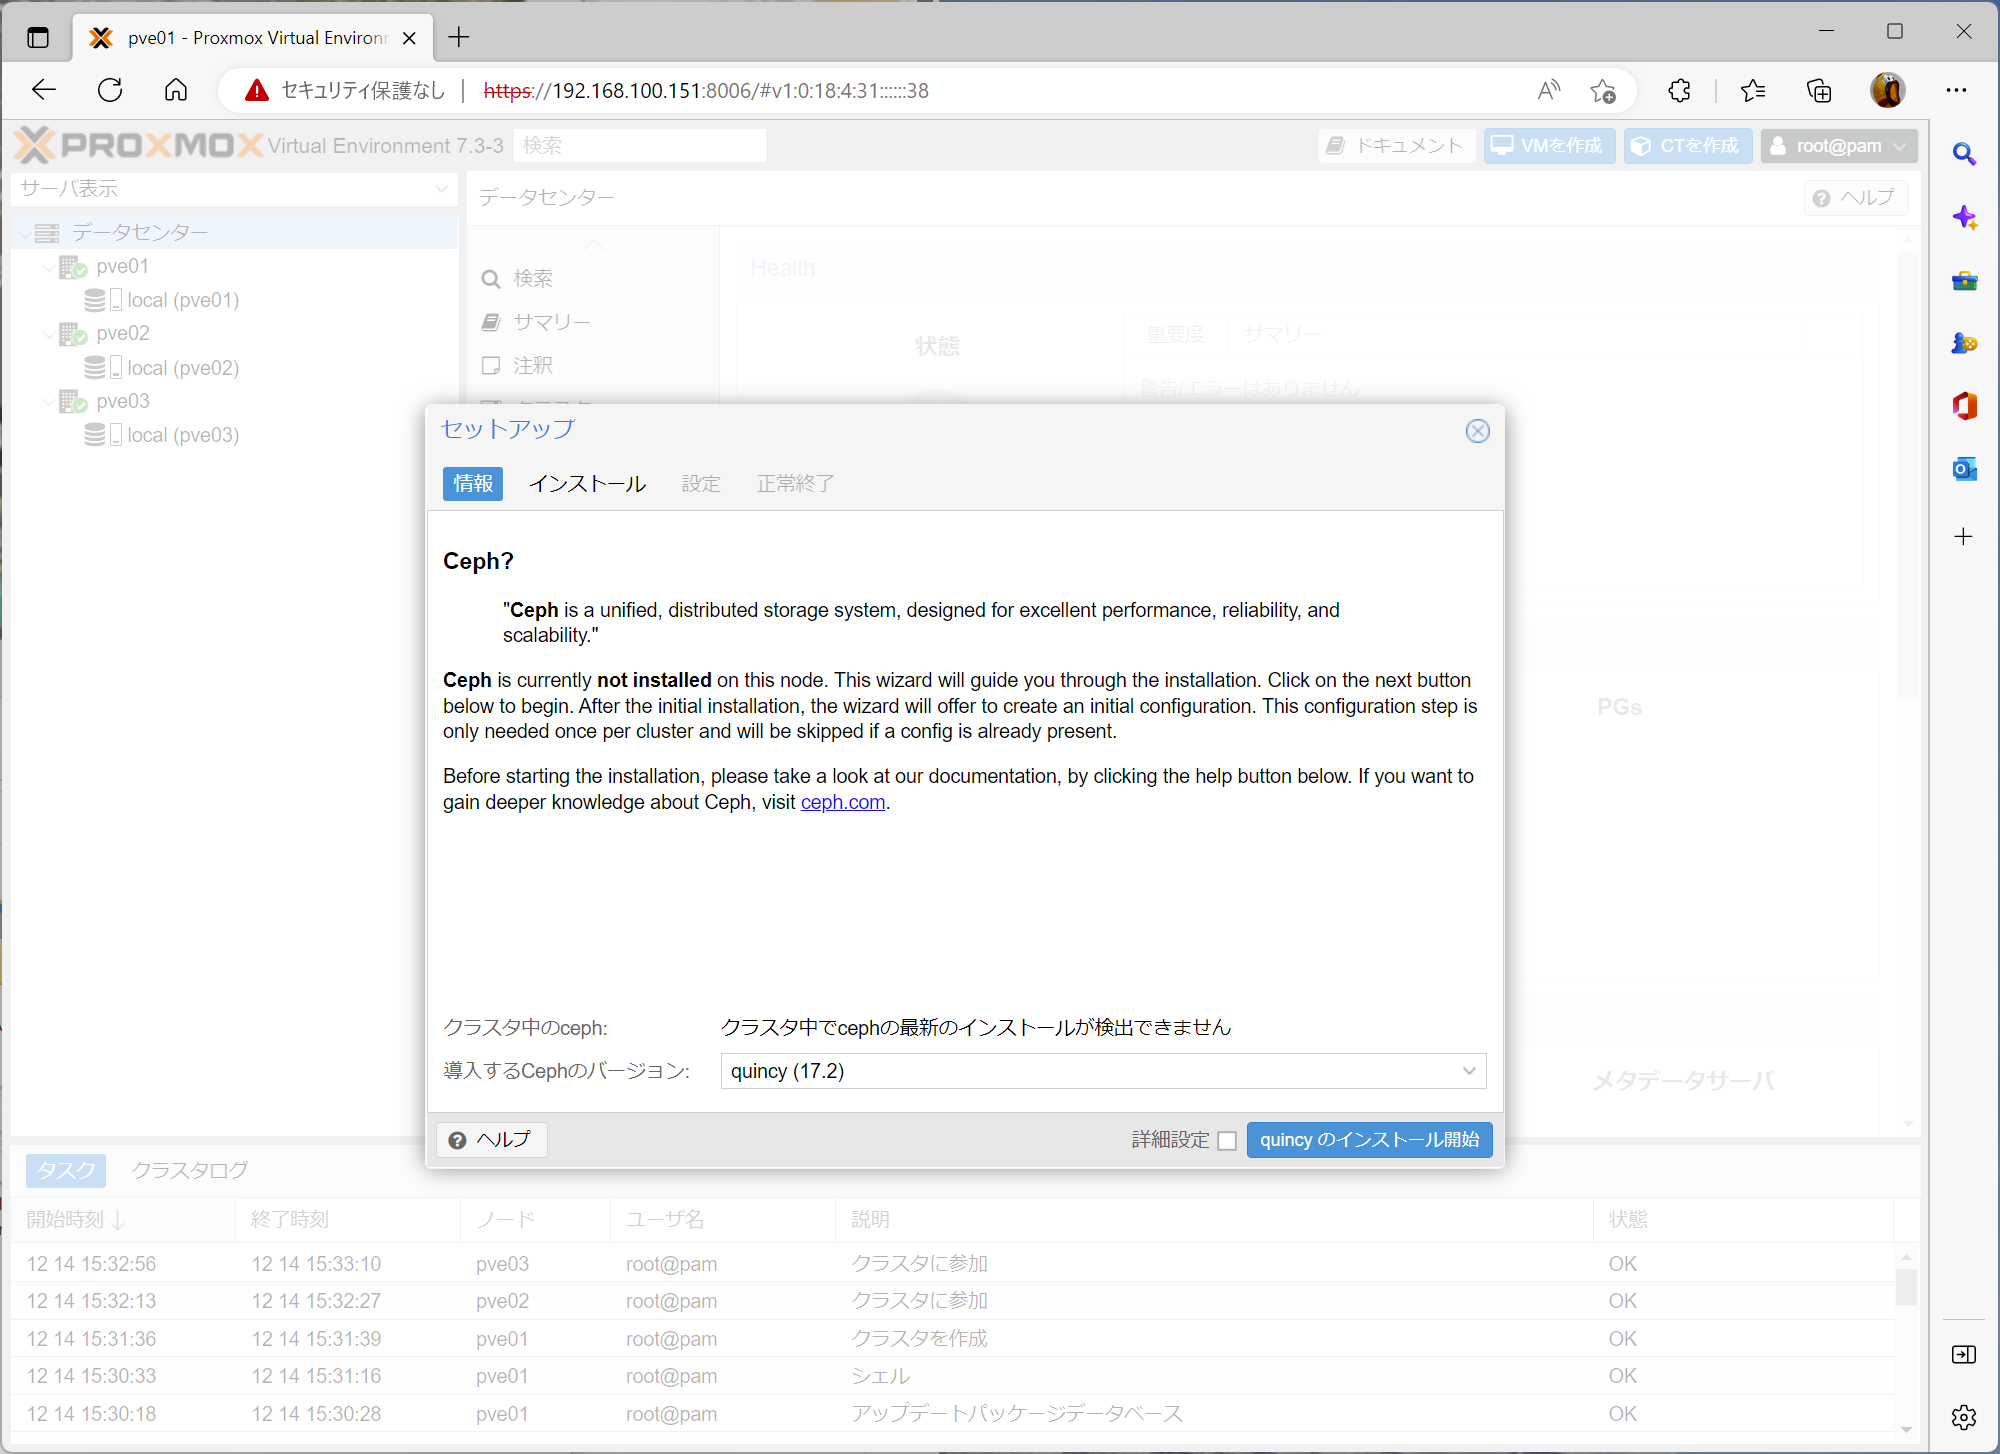
Task: Click the CTを作成 button
Action: coord(1687,146)
